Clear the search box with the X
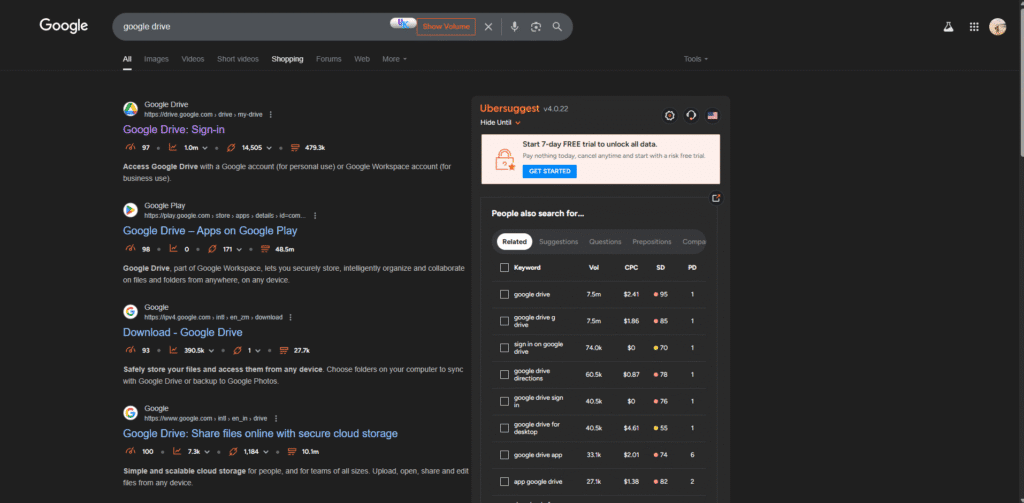Viewport: 1024px width, 503px height. coord(488,27)
